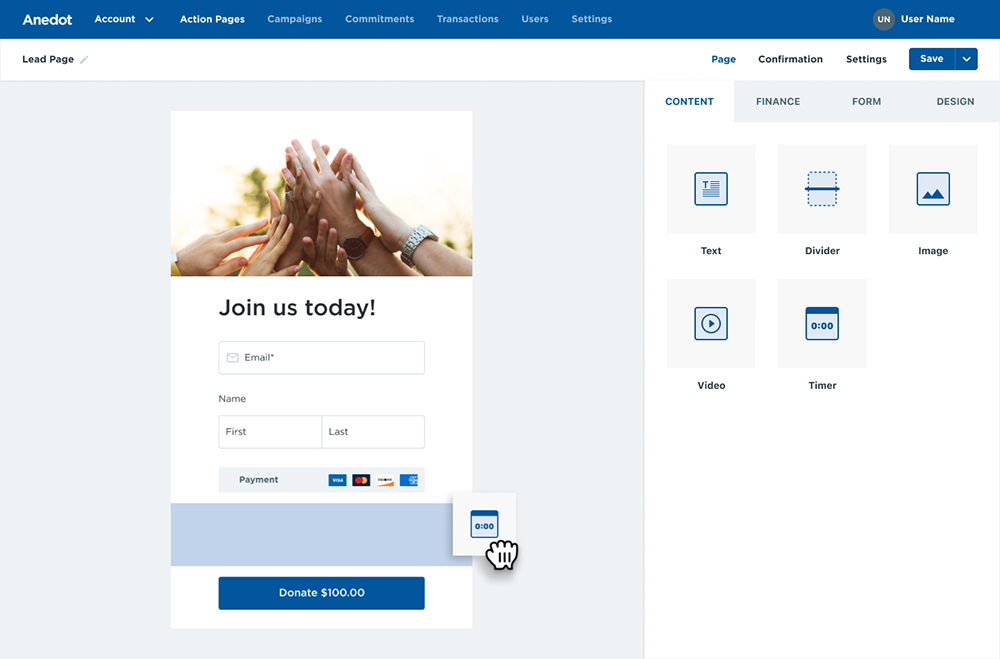Image resolution: width=1000 pixels, height=659 pixels.
Task: Click the hands header image
Action: [x=321, y=194]
